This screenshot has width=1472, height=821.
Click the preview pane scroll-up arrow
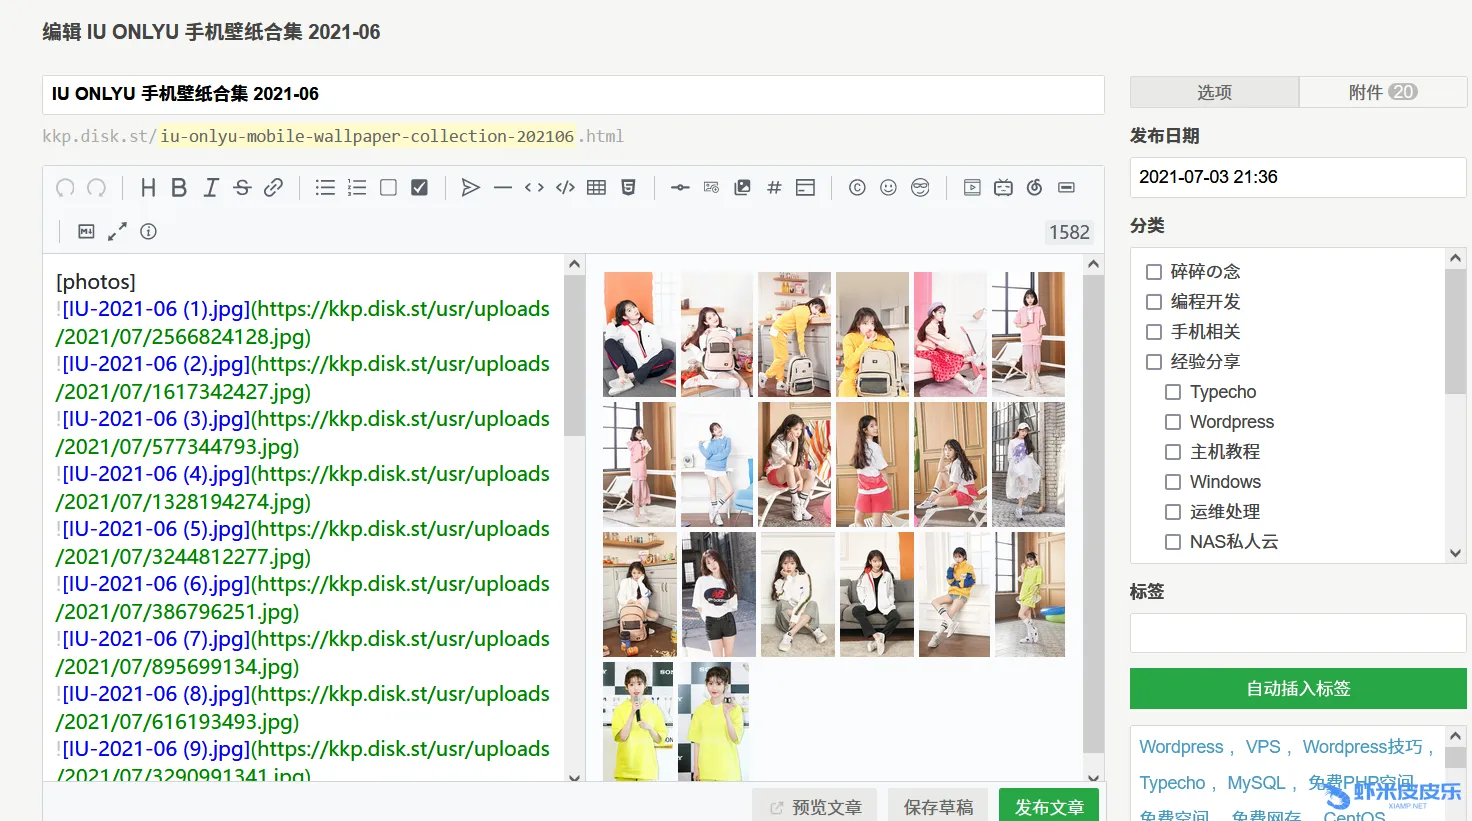[1093, 265]
